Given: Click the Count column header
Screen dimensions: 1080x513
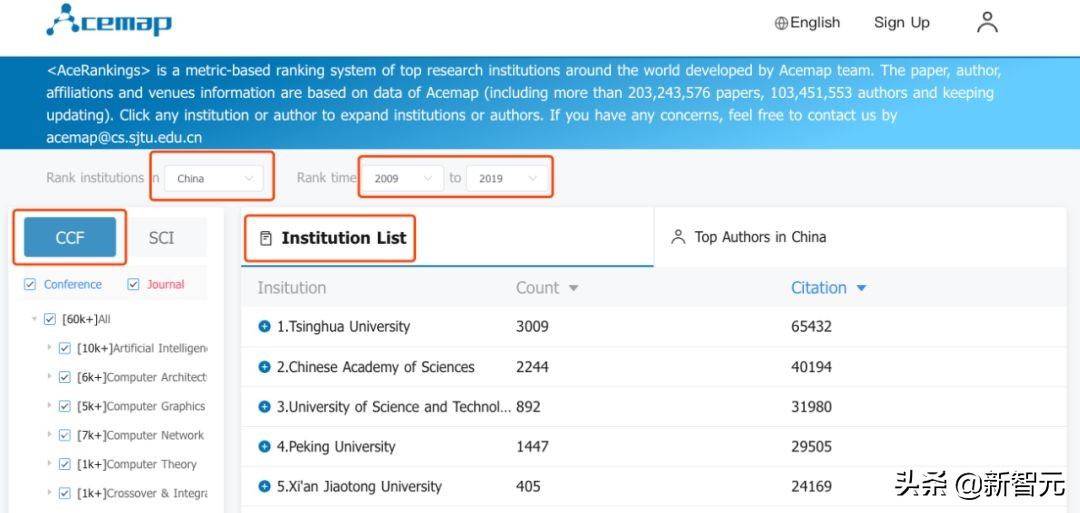Looking at the screenshot, I should pos(537,288).
